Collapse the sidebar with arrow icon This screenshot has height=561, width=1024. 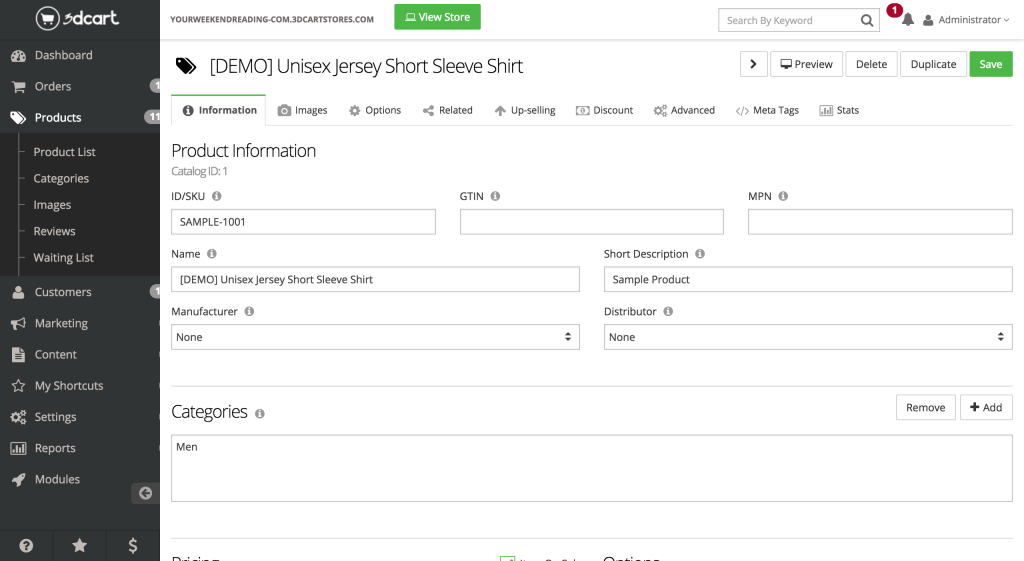click(x=145, y=493)
